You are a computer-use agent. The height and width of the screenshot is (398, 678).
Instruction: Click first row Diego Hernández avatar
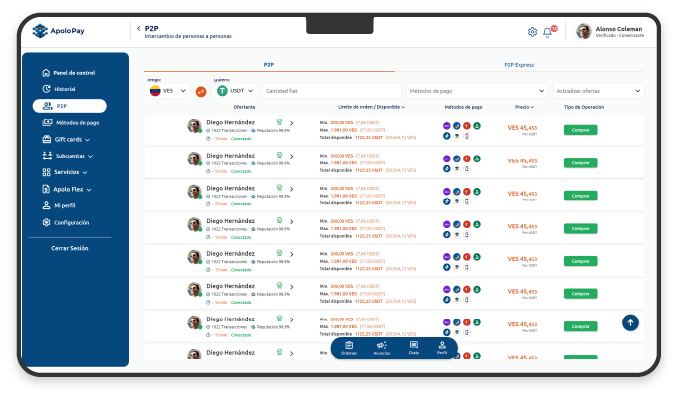(194, 126)
